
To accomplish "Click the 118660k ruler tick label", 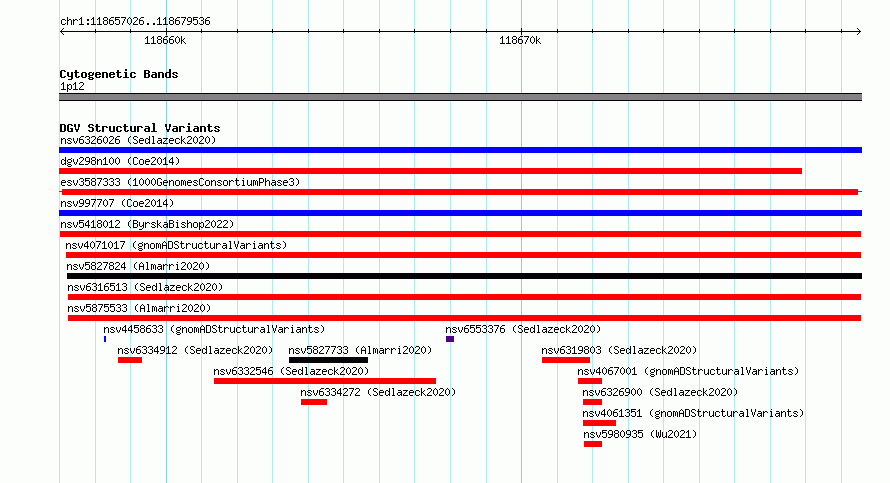I will [165, 40].
